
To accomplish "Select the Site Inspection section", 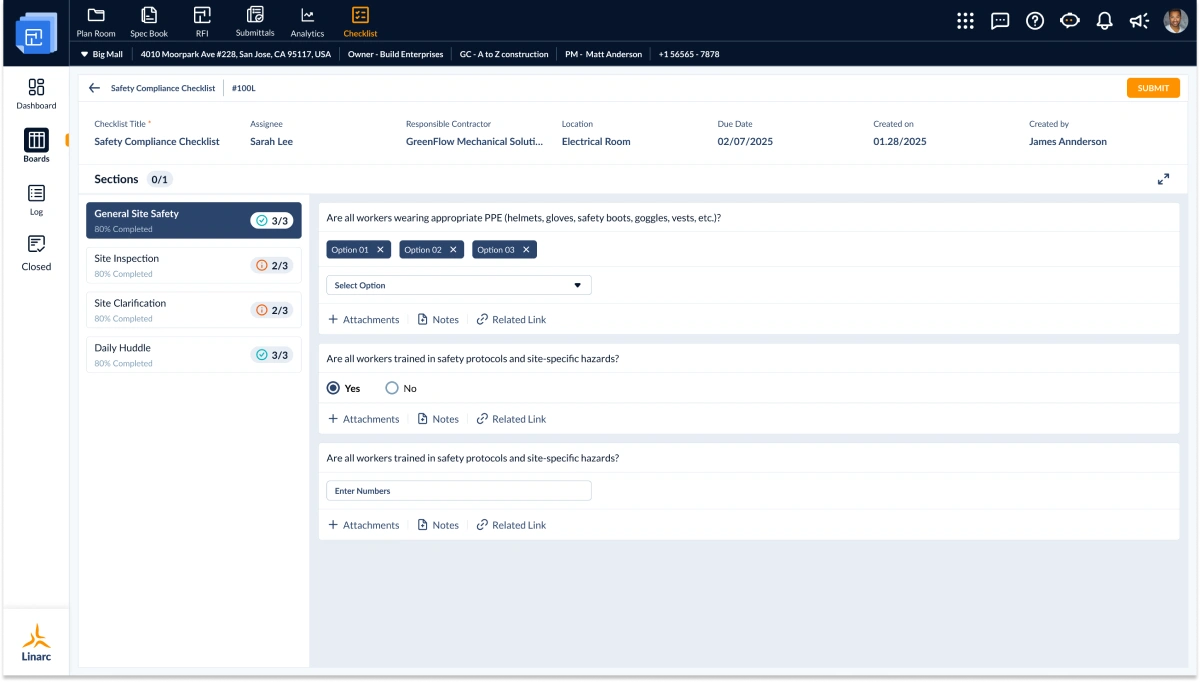I will (194, 265).
